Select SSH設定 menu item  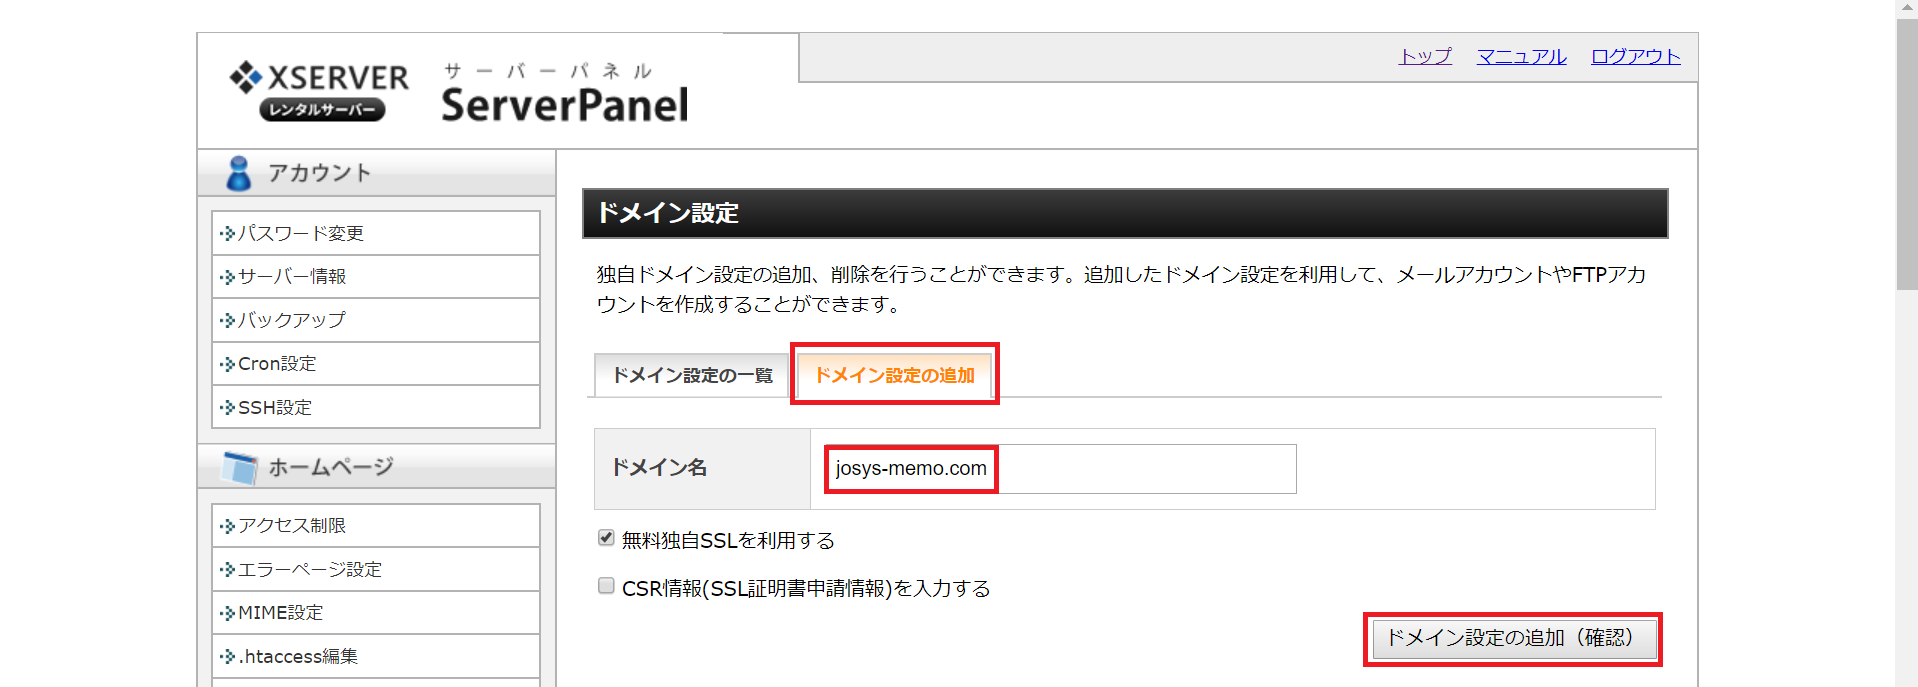tap(275, 408)
